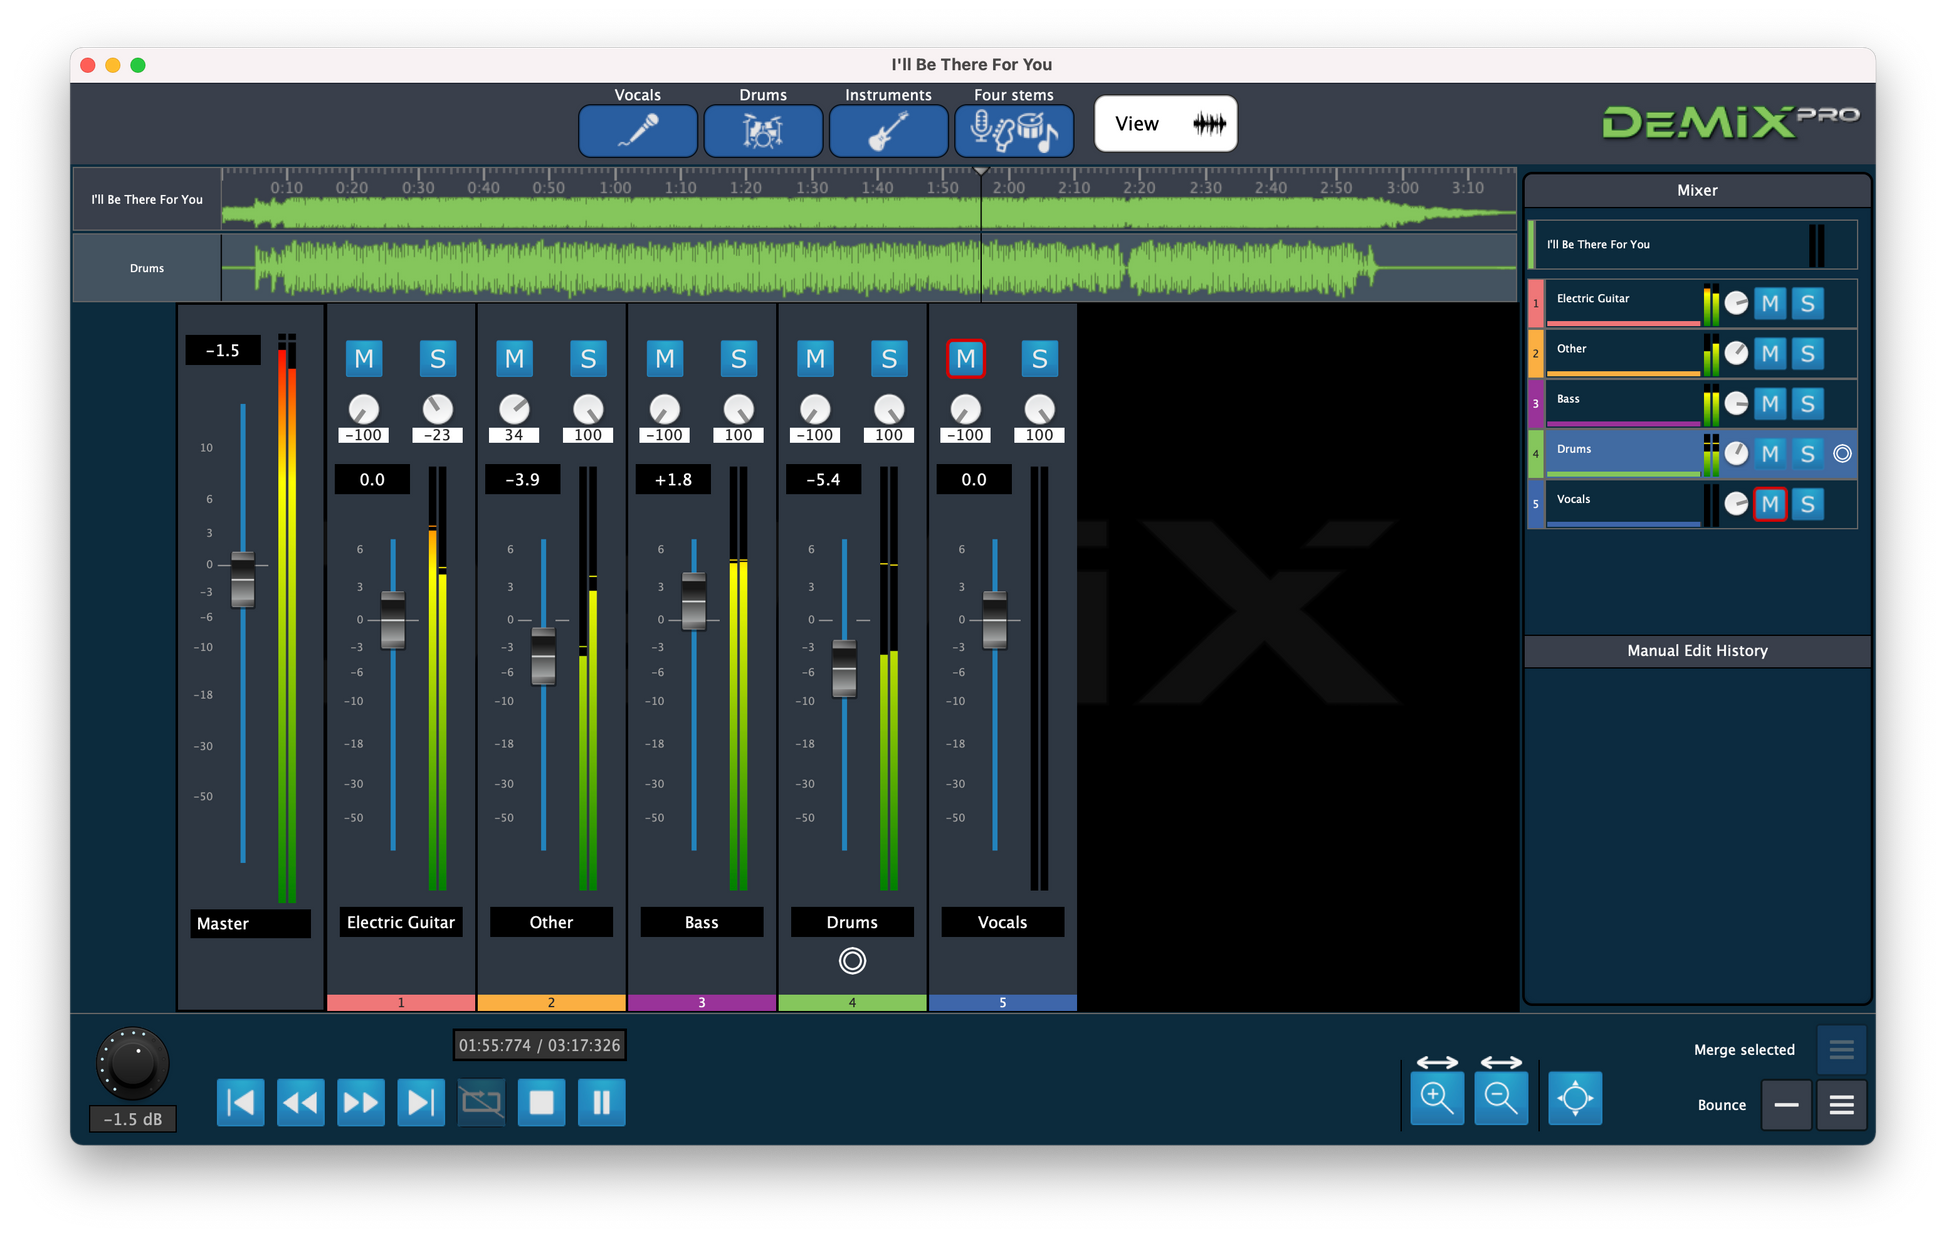Screen dimensions: 1946x1238
Task: Stop playback
Action: (541, 1102)
